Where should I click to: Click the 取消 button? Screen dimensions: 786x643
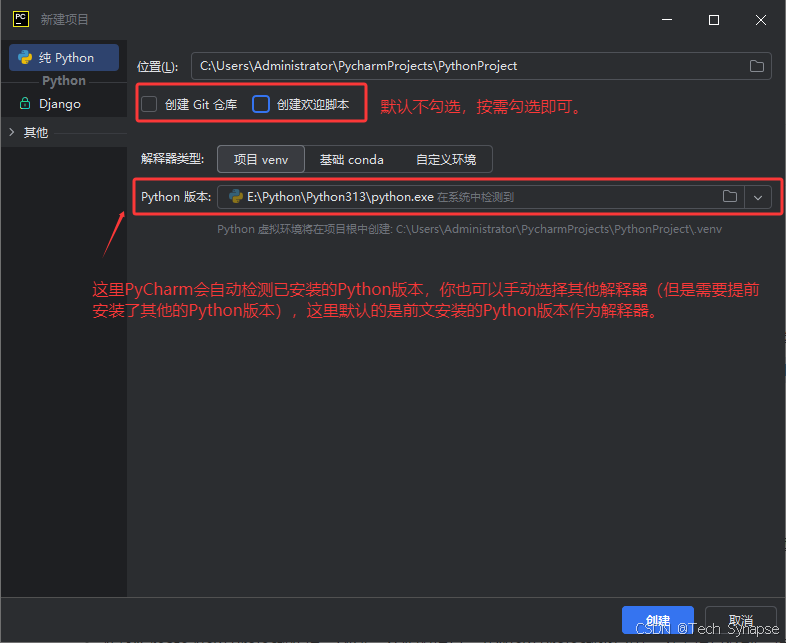pos(740,620)
